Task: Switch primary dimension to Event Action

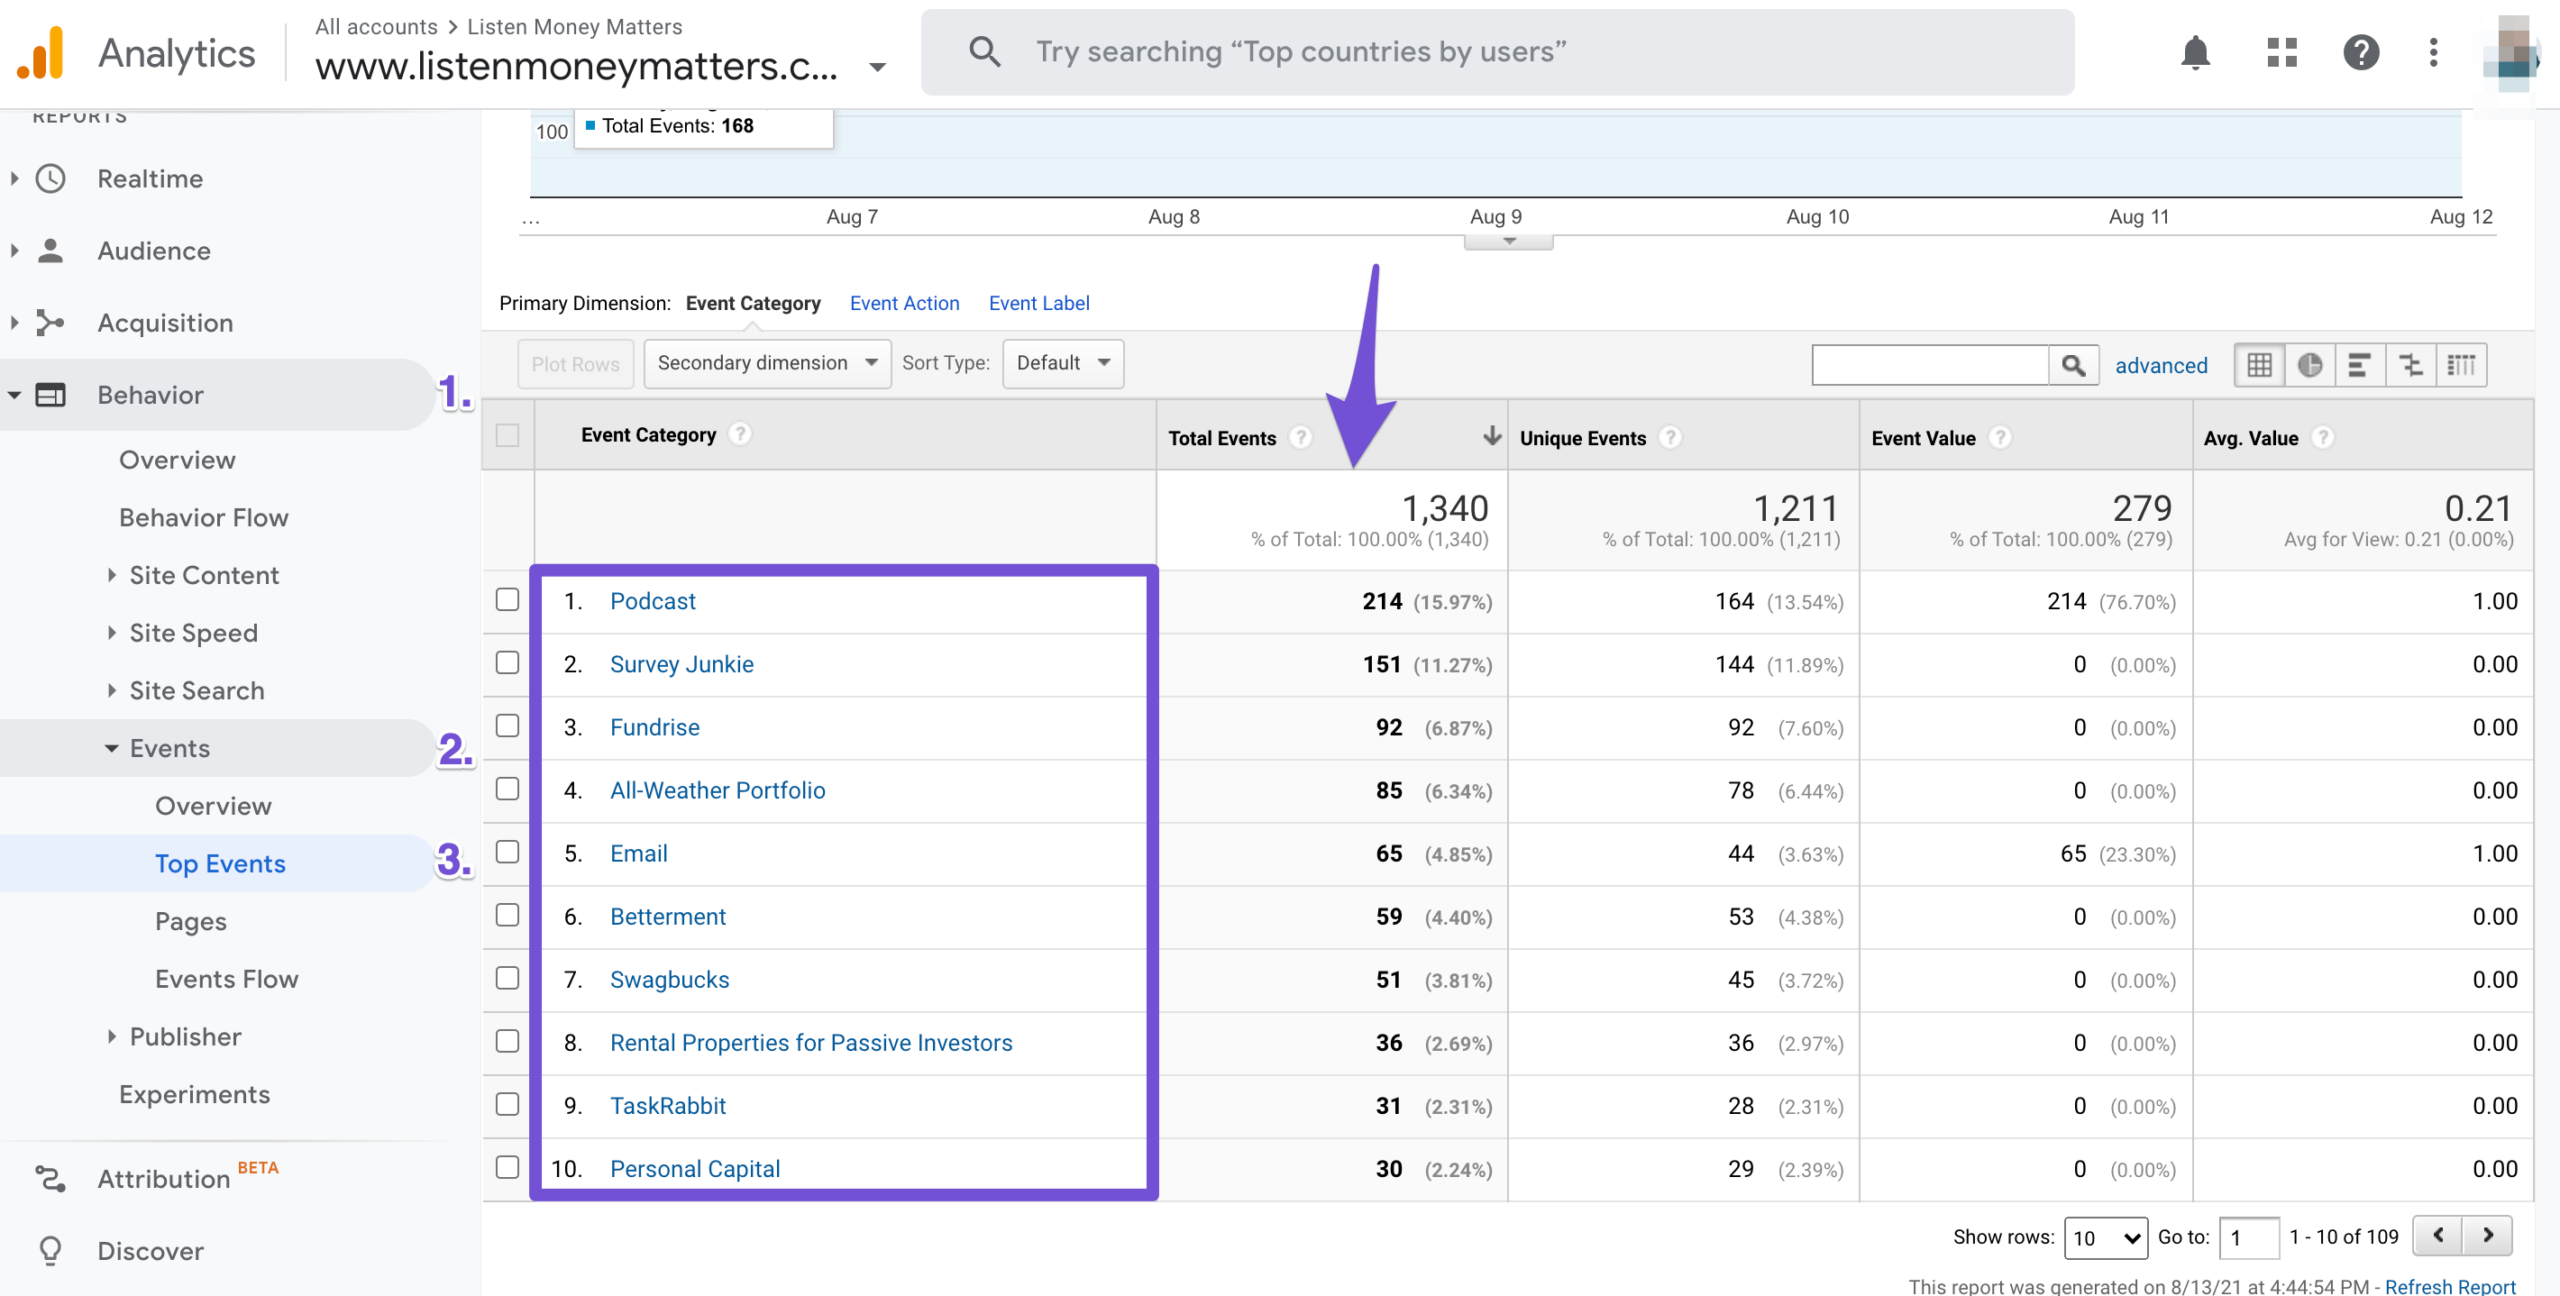Action: (x=904, y=303)
